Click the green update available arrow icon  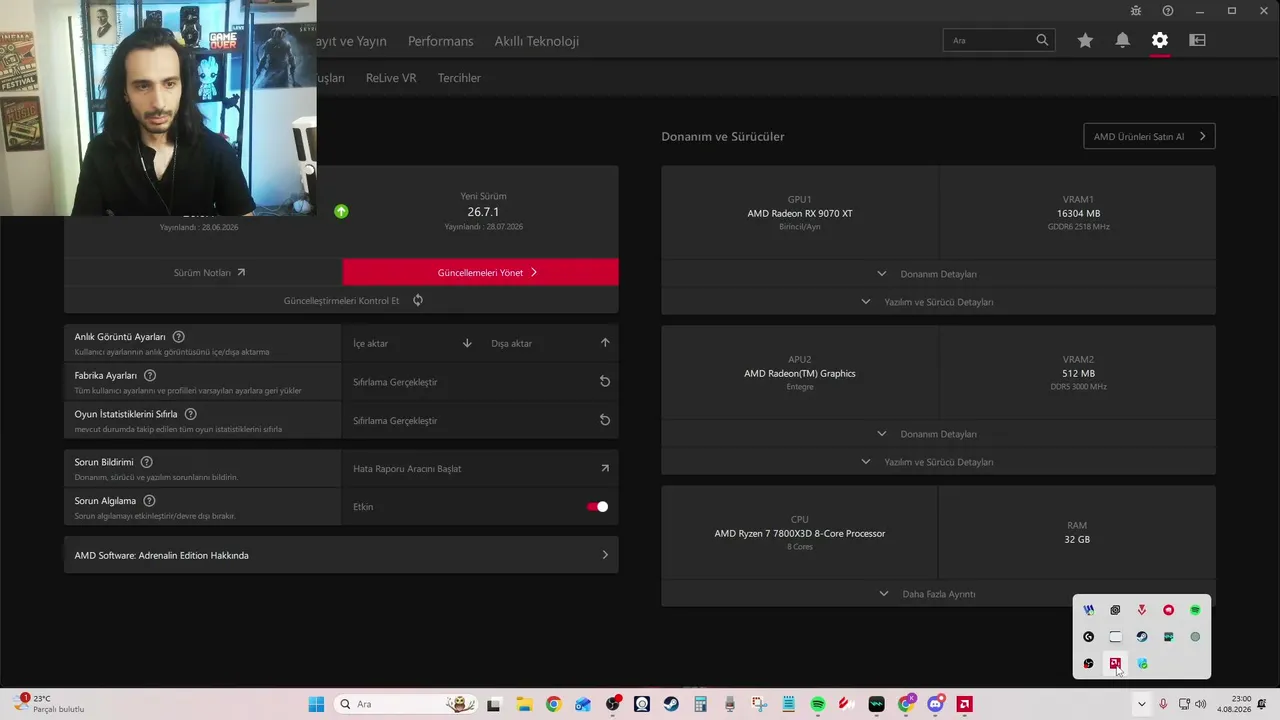coord(341,211)
